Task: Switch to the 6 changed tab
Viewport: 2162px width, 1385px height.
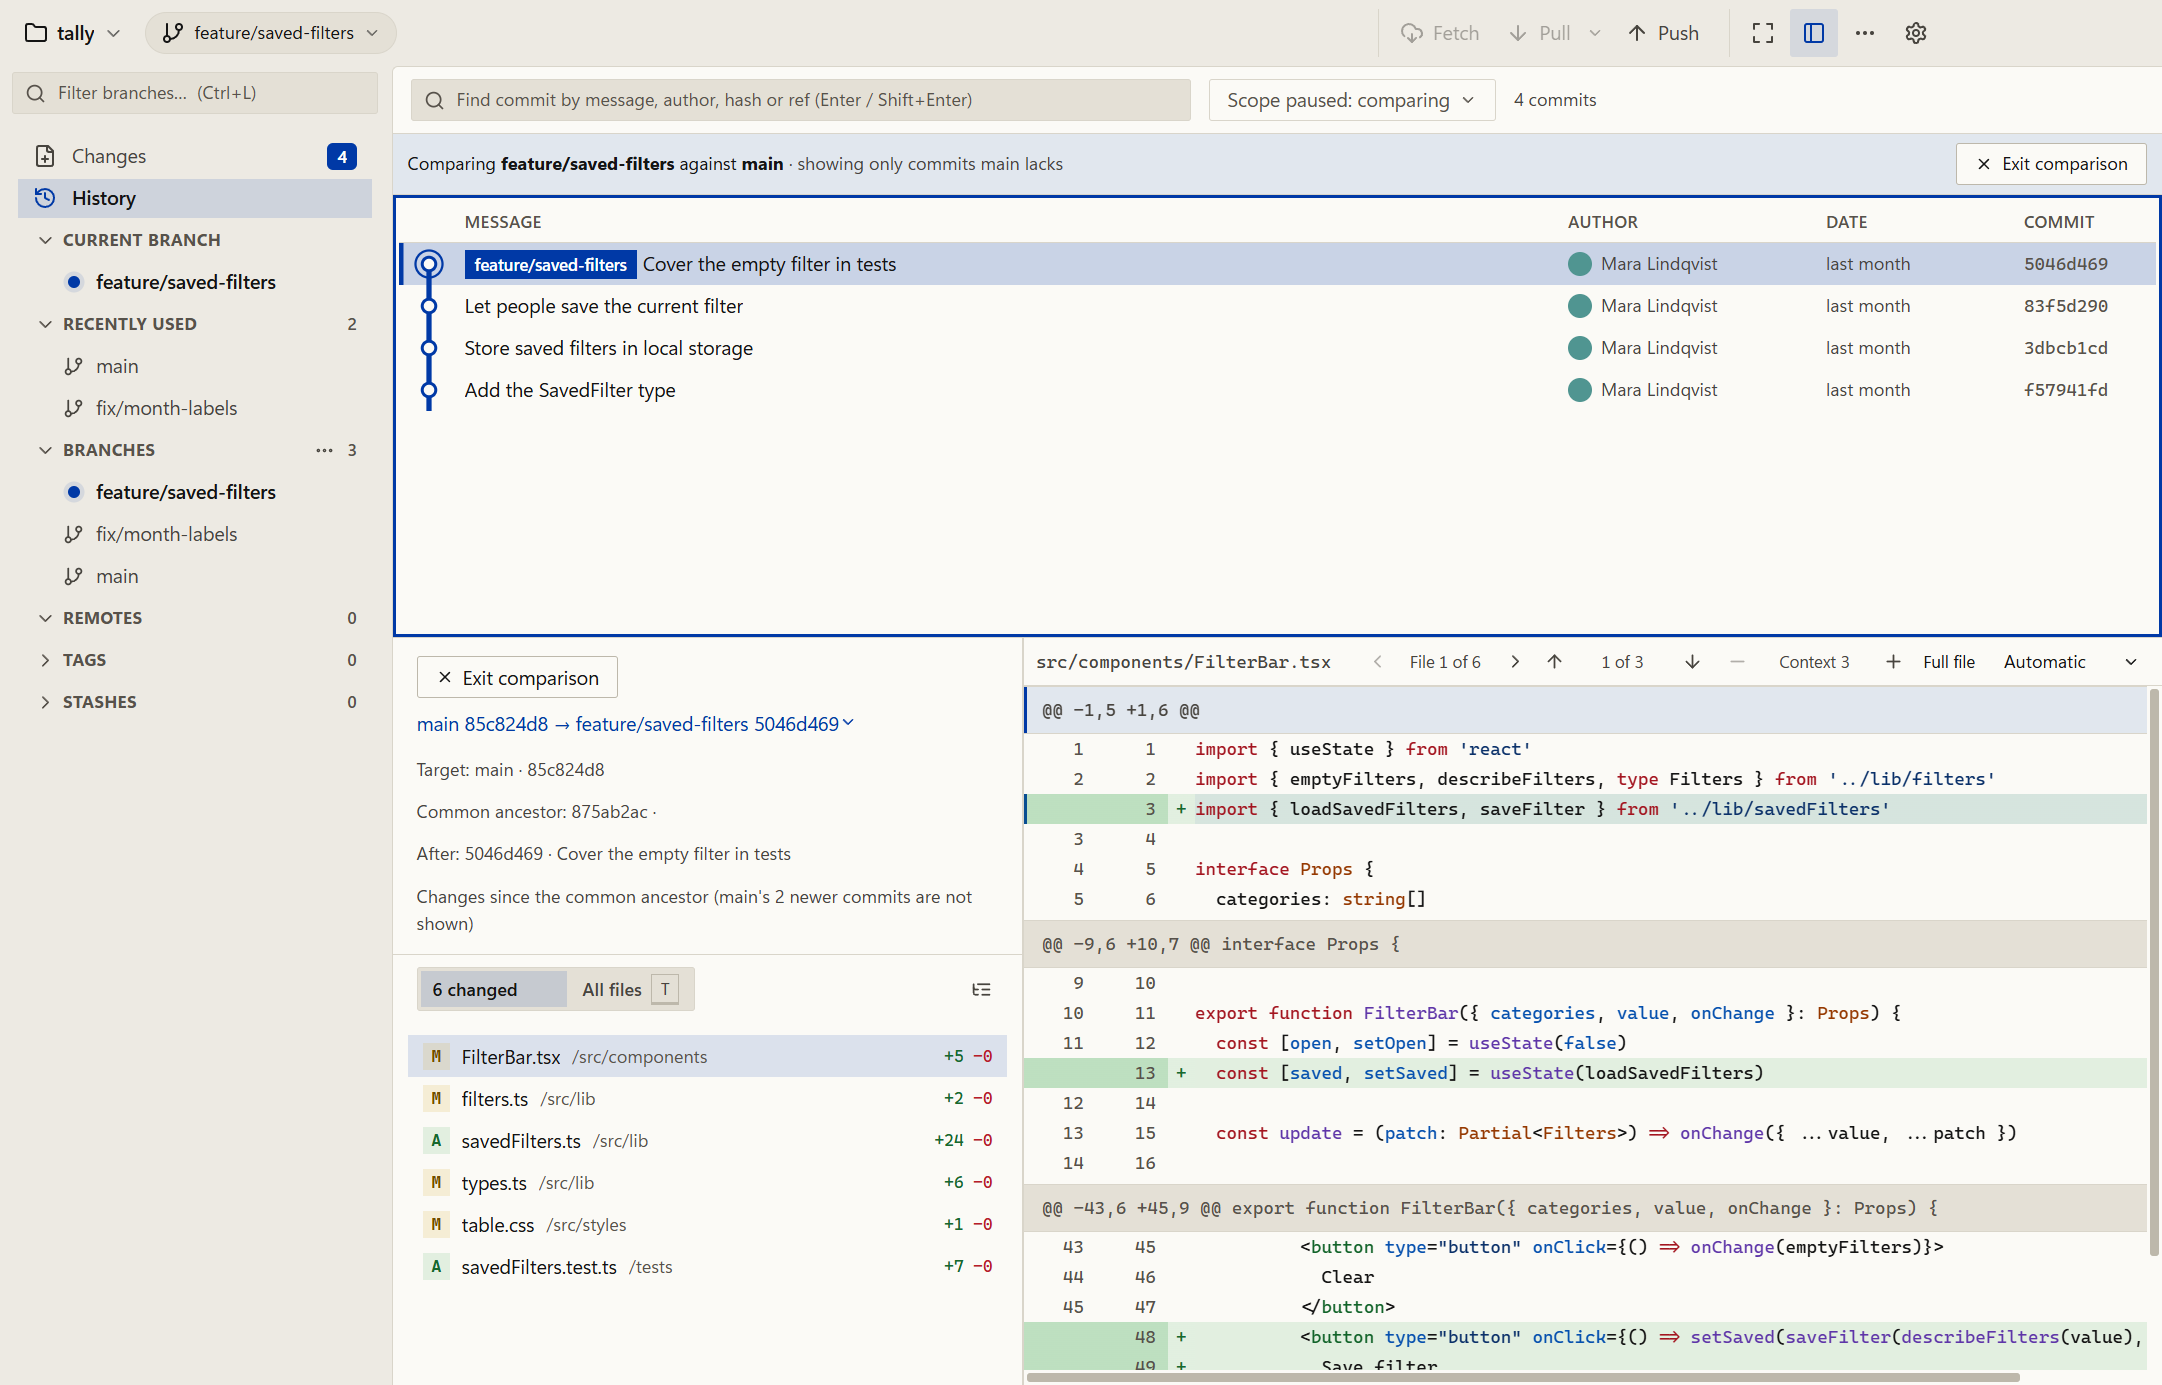Action: click(492, 990)
